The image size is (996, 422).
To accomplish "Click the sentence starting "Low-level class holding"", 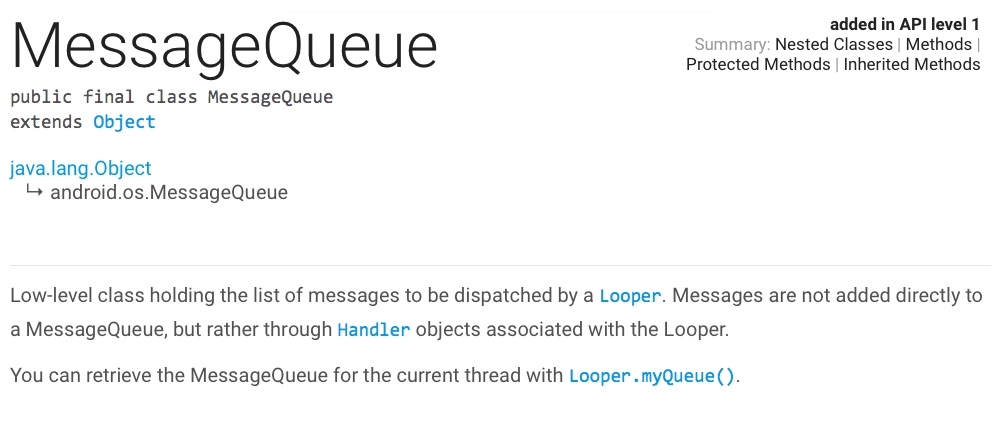I will [300, 296].
